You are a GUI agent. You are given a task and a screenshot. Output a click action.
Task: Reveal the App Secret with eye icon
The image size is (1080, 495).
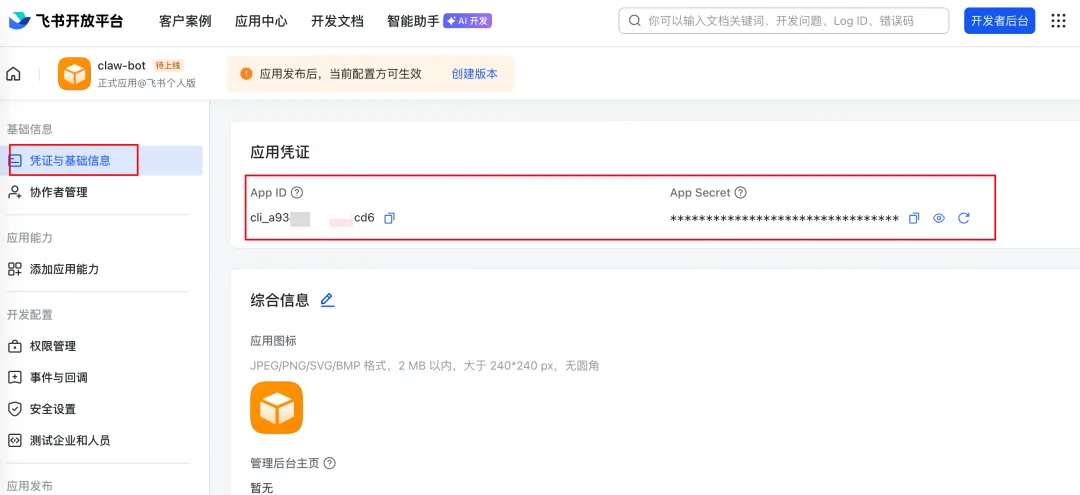click(x=939, y=218)
